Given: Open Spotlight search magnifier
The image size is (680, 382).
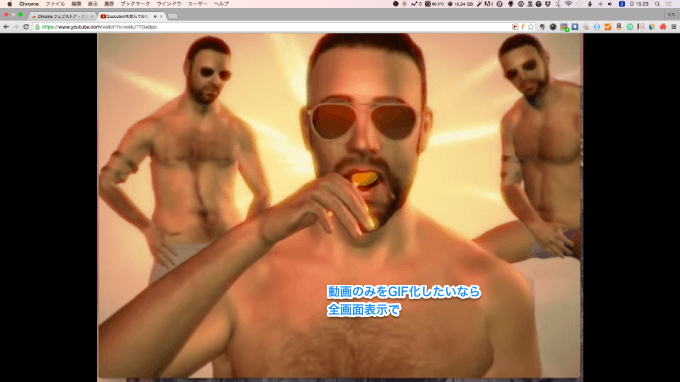Looking at the screenshot, I should 657,4.
